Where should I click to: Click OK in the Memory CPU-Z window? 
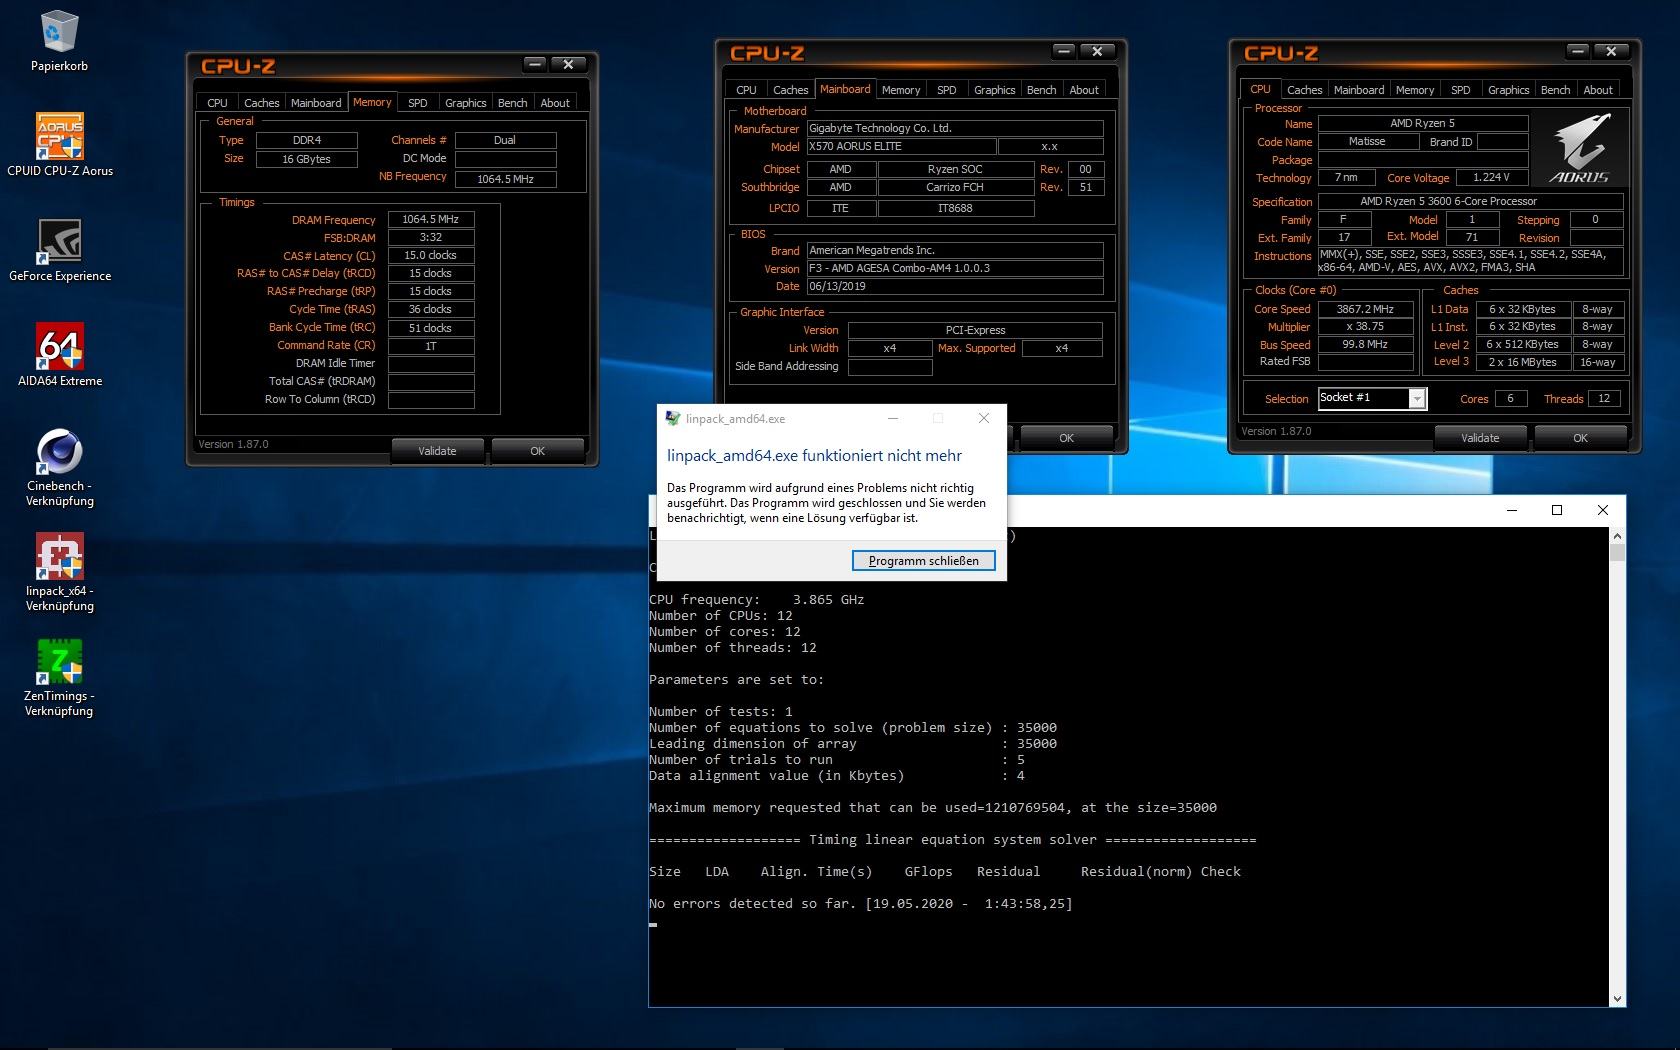[537, 451]
